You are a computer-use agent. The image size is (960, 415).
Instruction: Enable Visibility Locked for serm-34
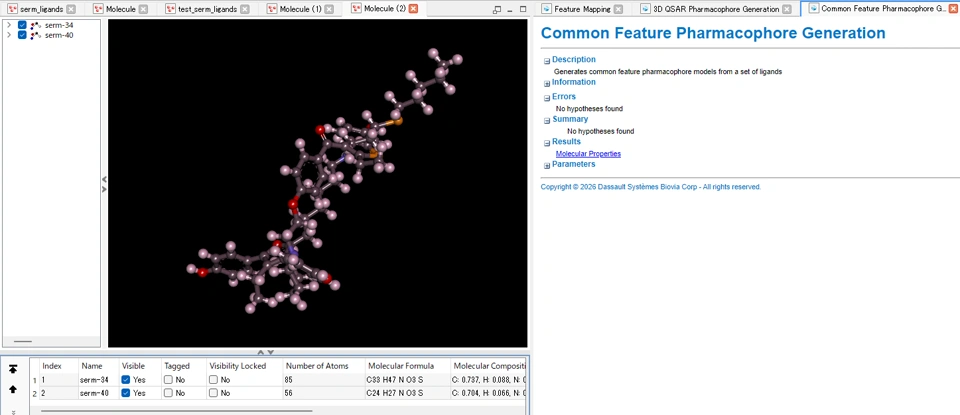[x=214, y=379]
